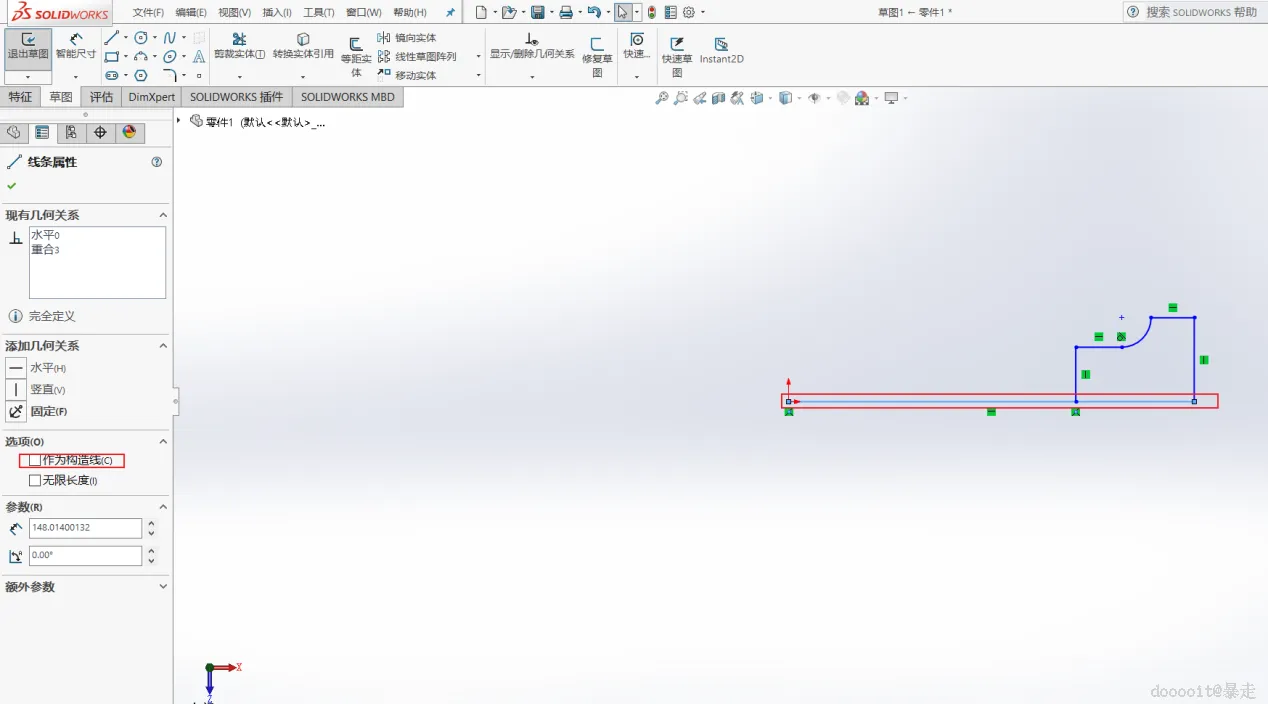The width and height of the screenshot is (1268, 704).
Task: Select the Polygon sketch tool
Action: click(141, 75)
